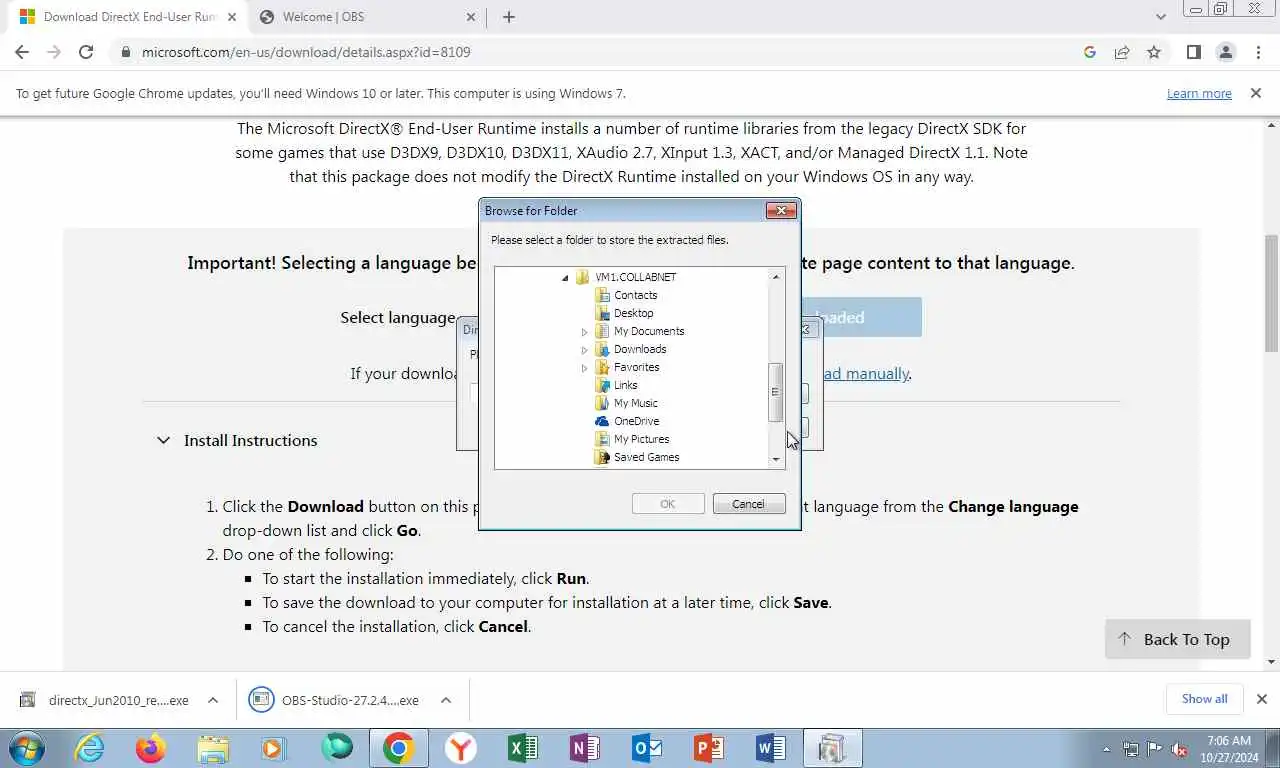Launch Firefox from taskbar
This screenshot has width=1280, height=768.
click(151, 748)
